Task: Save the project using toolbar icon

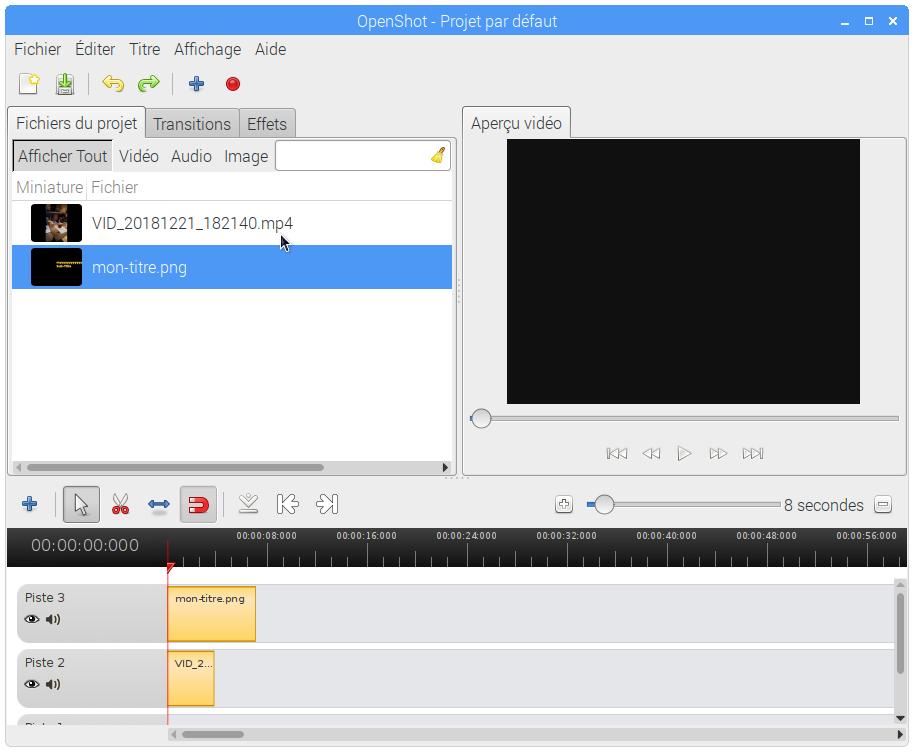Action: [x=65, y=84]
